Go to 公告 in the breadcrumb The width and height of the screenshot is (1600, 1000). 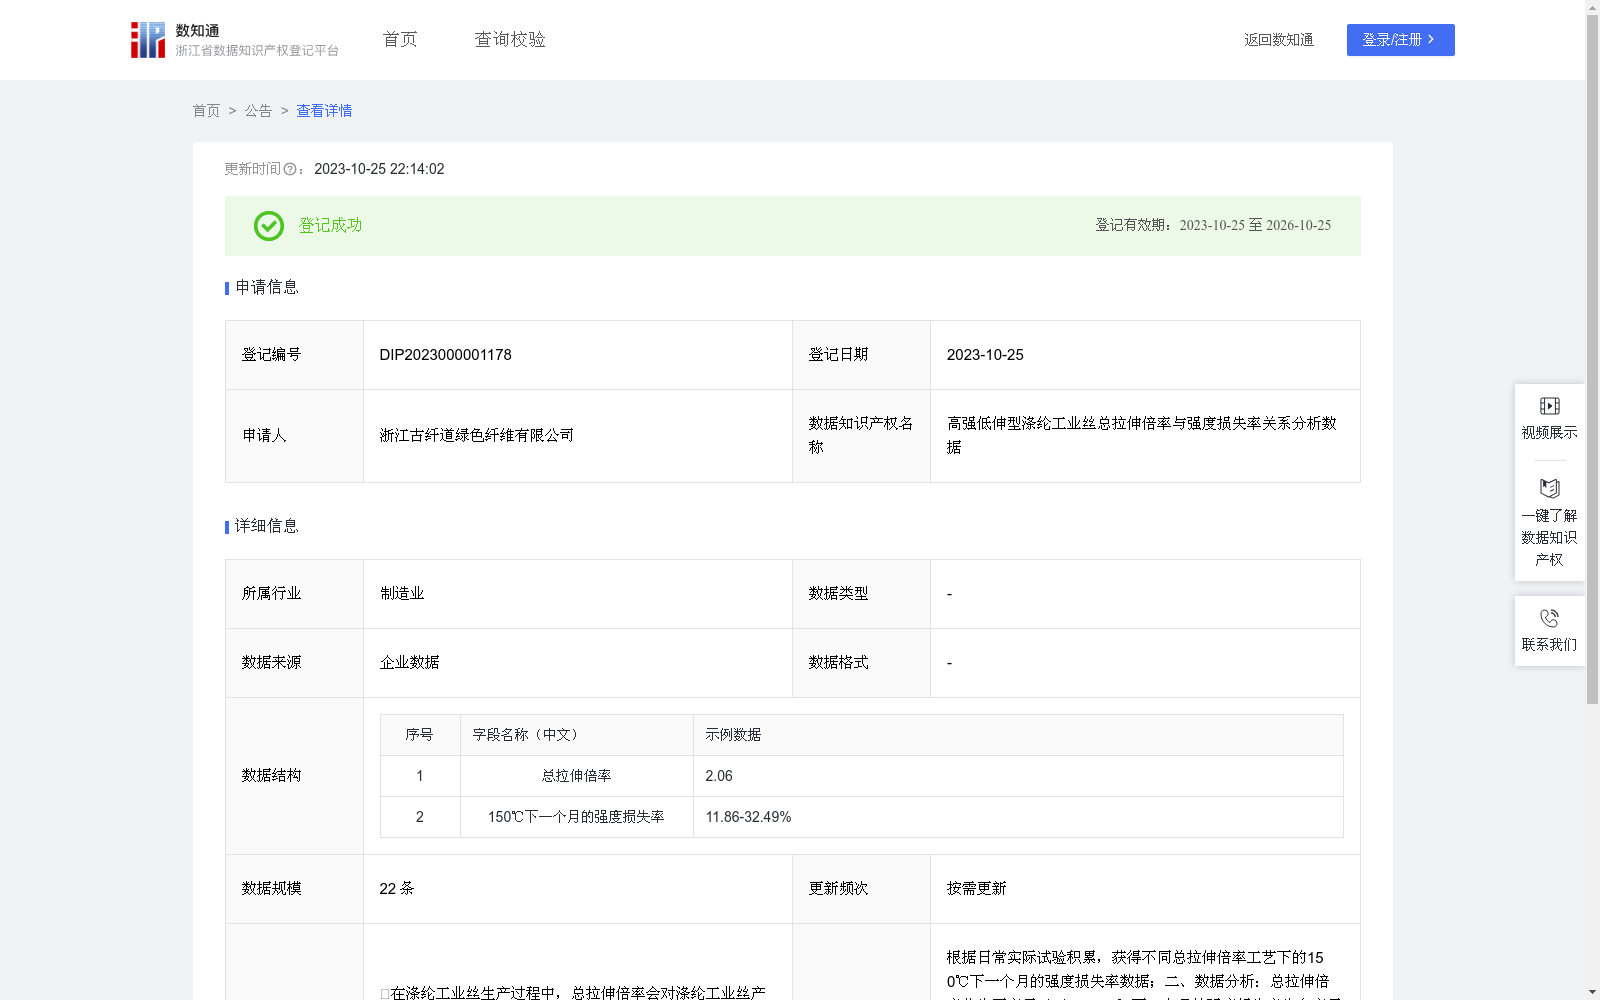tap(258, 111)
